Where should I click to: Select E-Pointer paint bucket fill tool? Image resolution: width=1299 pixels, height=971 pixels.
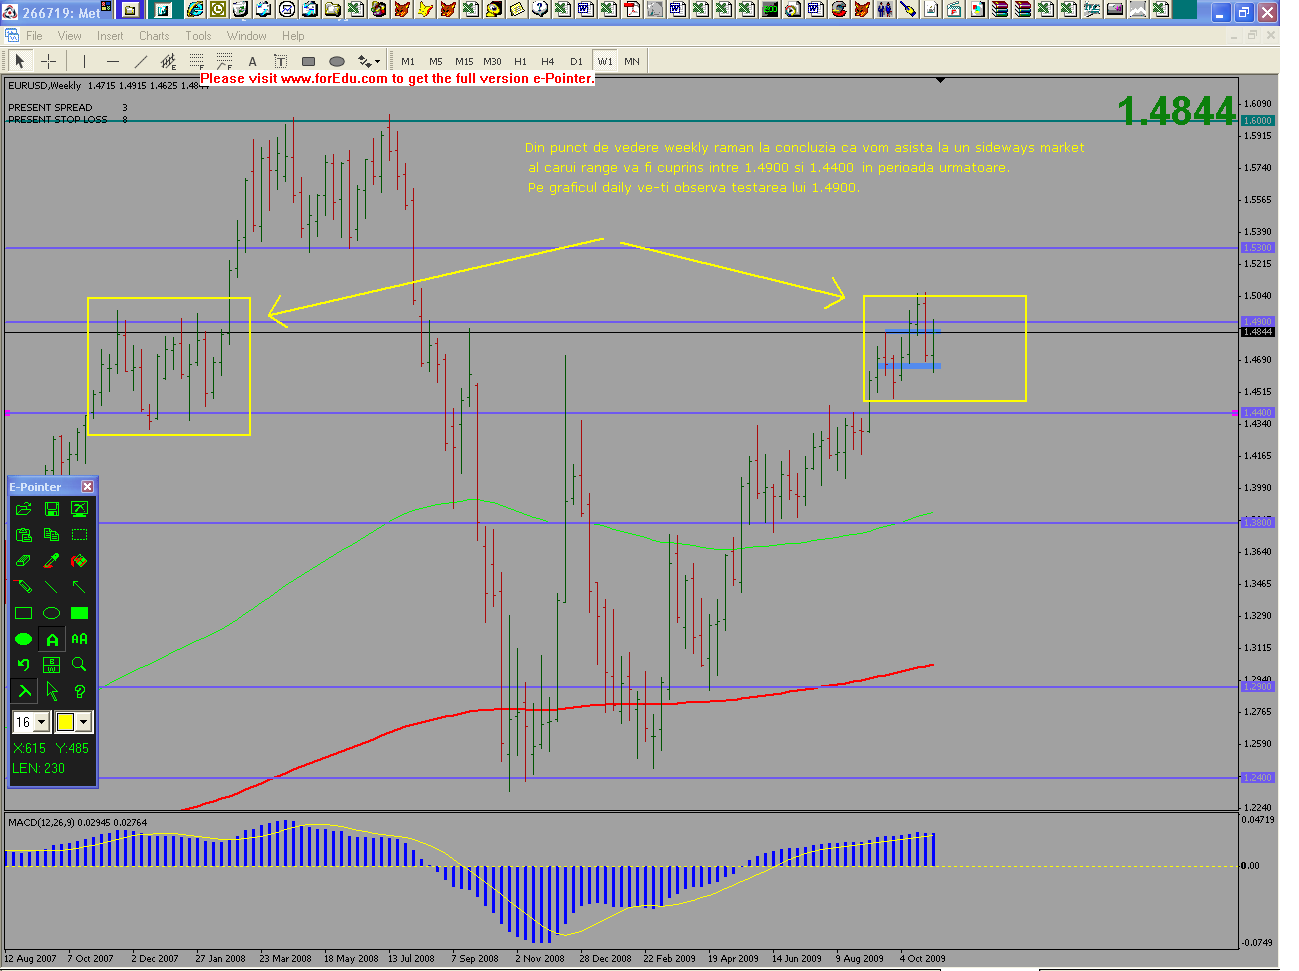[x=80, y=561]
